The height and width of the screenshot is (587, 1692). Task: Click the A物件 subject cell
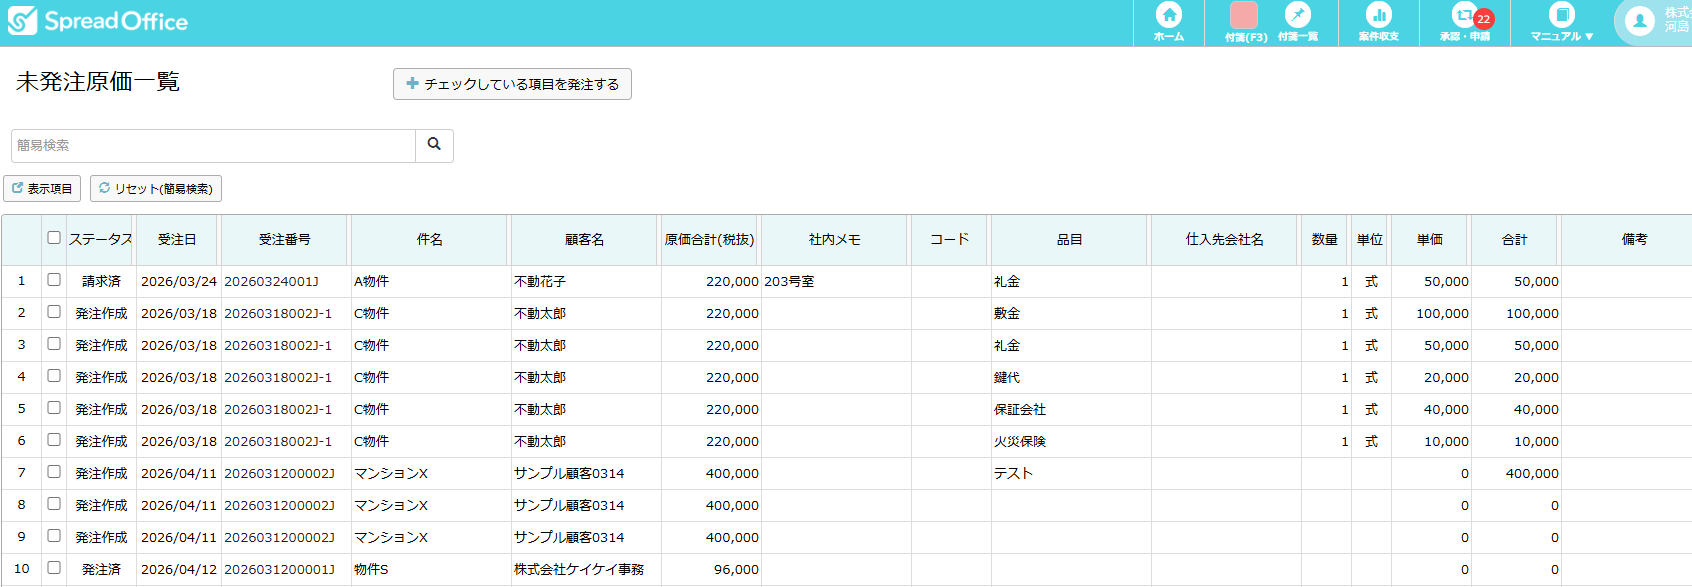point(430,281)
